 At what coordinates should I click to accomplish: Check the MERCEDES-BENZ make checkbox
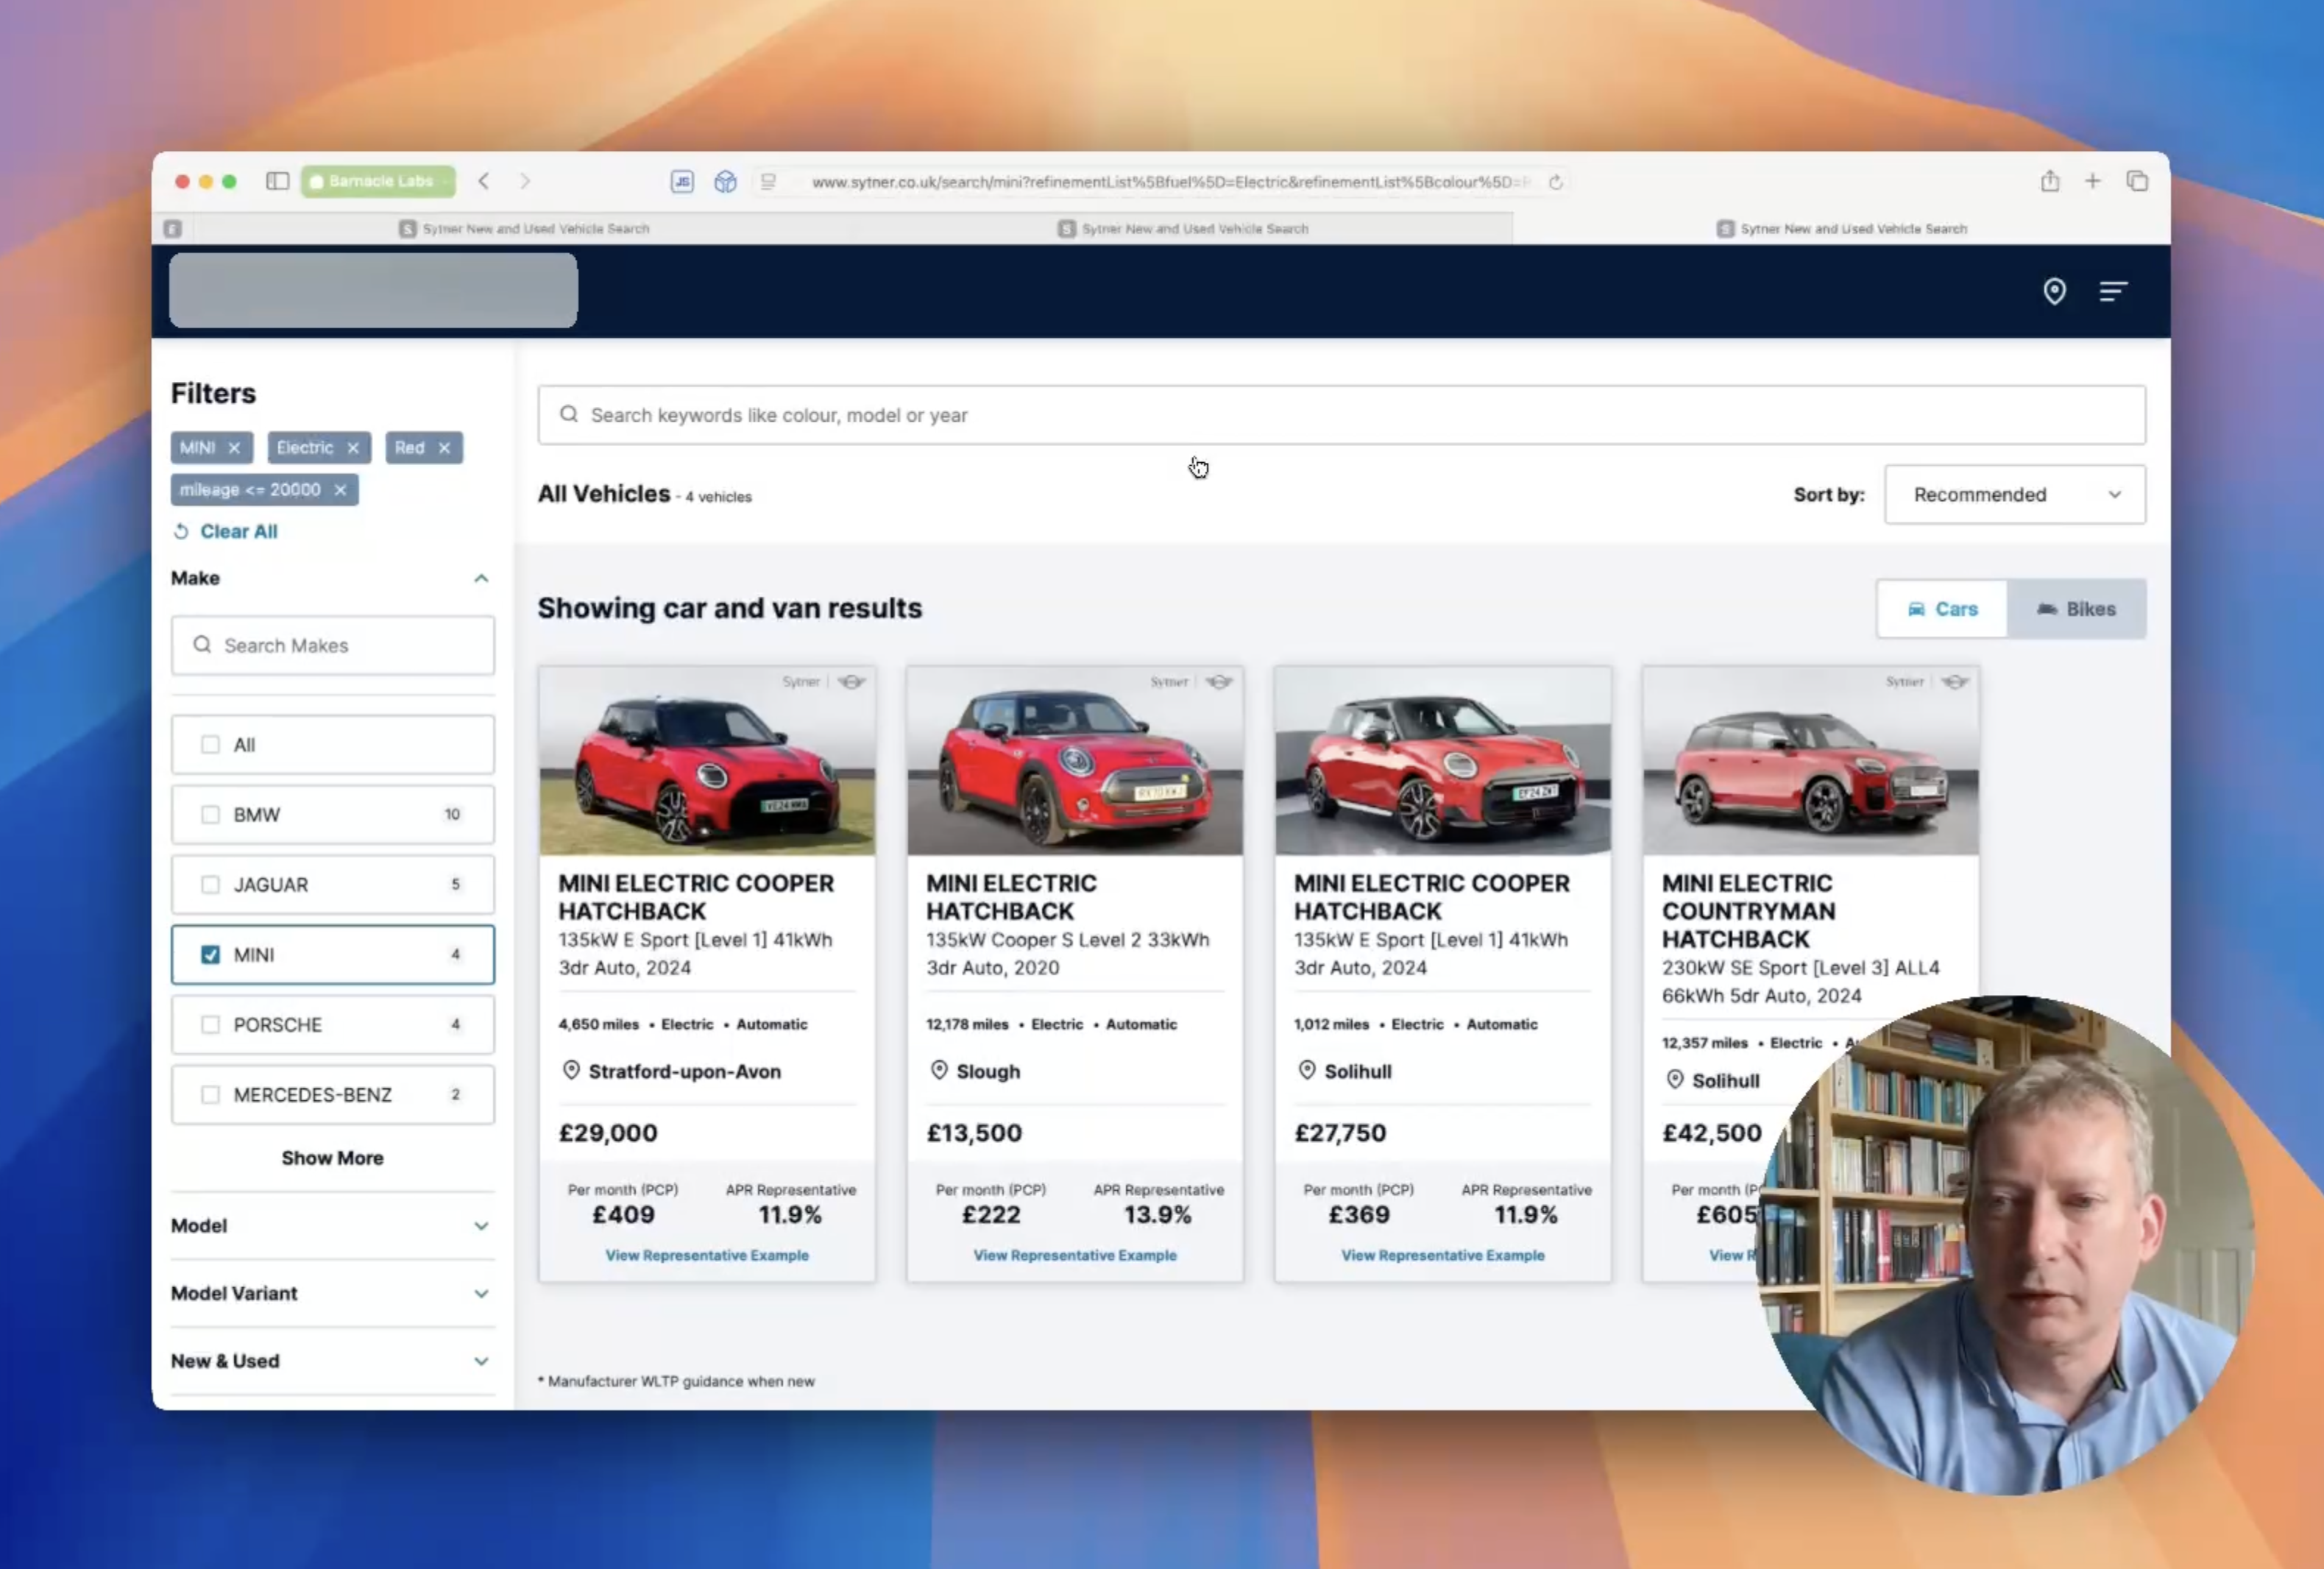point(210,1095)
